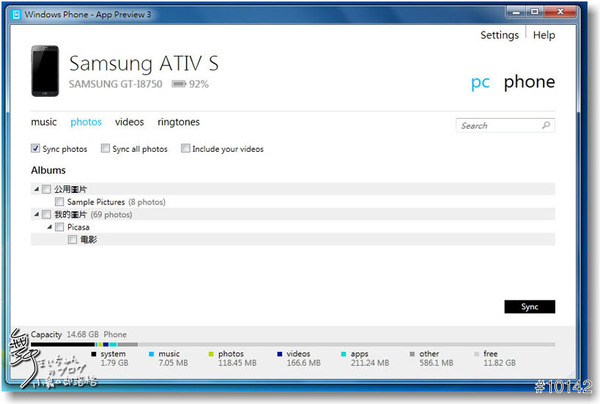Check the 我的圖片 album checkbox

tap(46, 214)
